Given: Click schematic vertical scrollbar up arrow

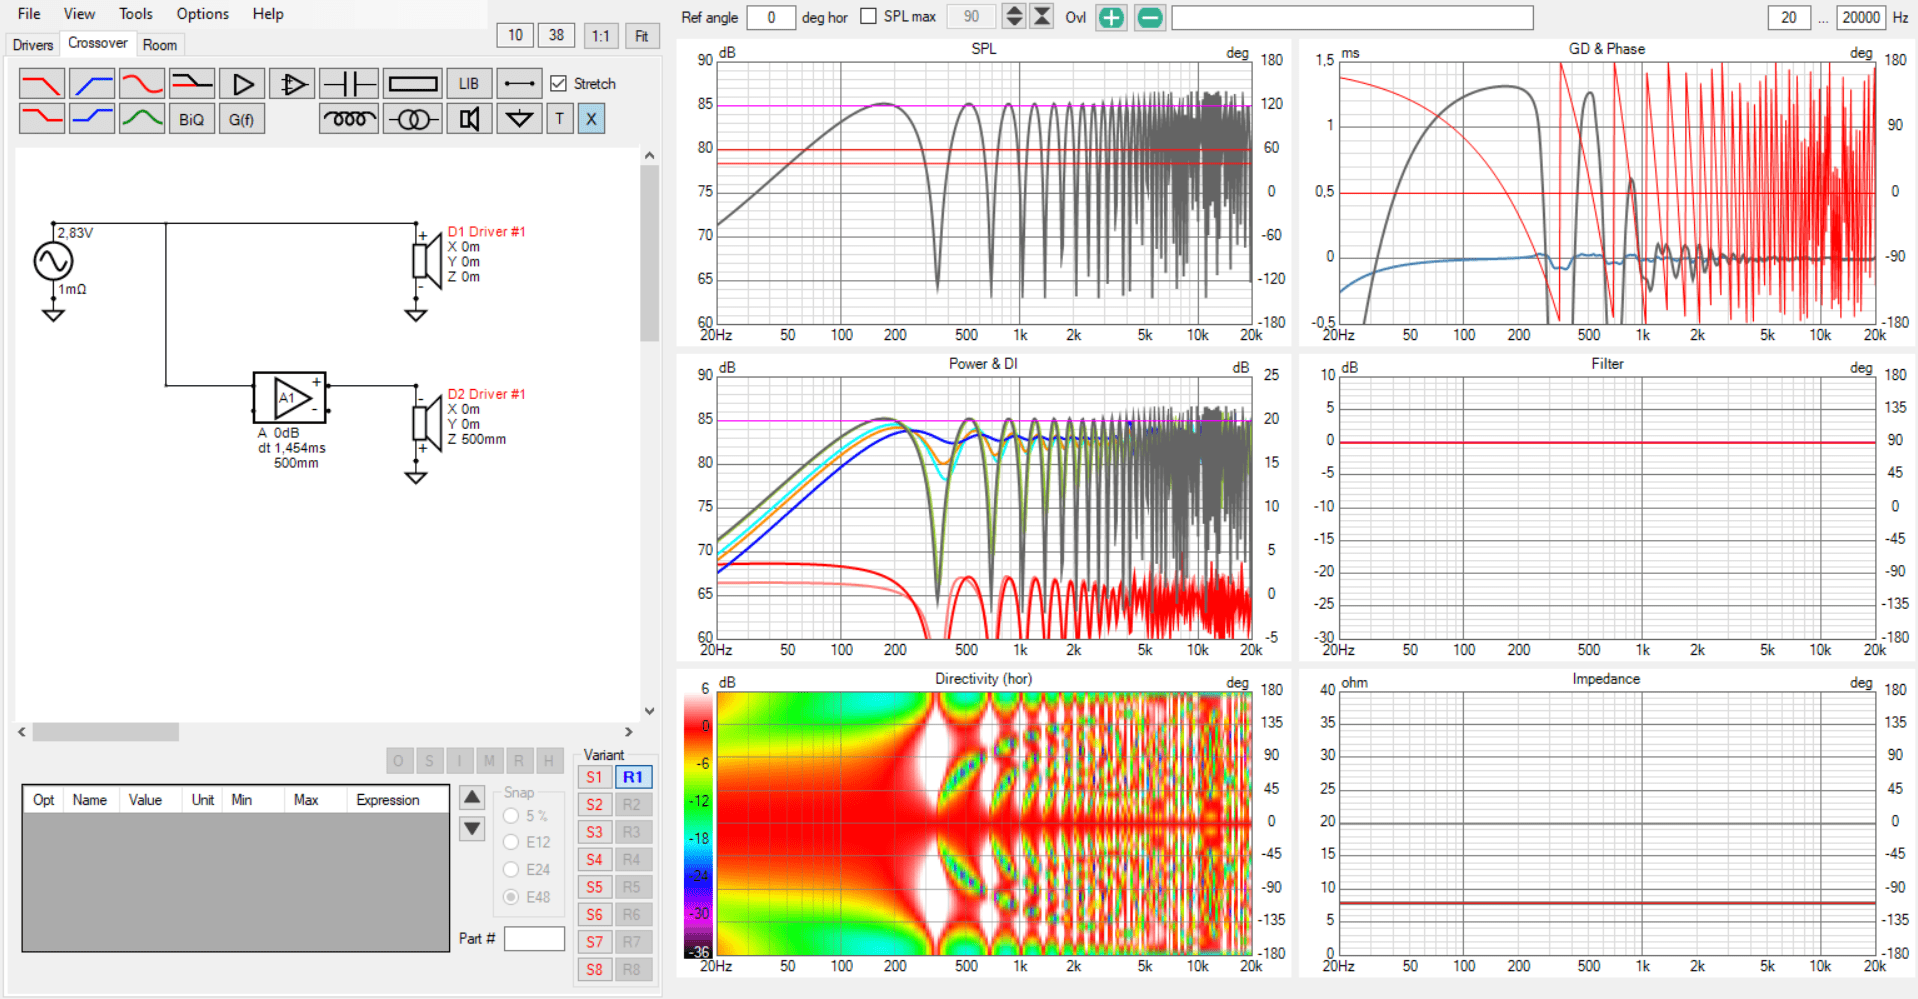Looking at the screenshot, I should [649, 156].
